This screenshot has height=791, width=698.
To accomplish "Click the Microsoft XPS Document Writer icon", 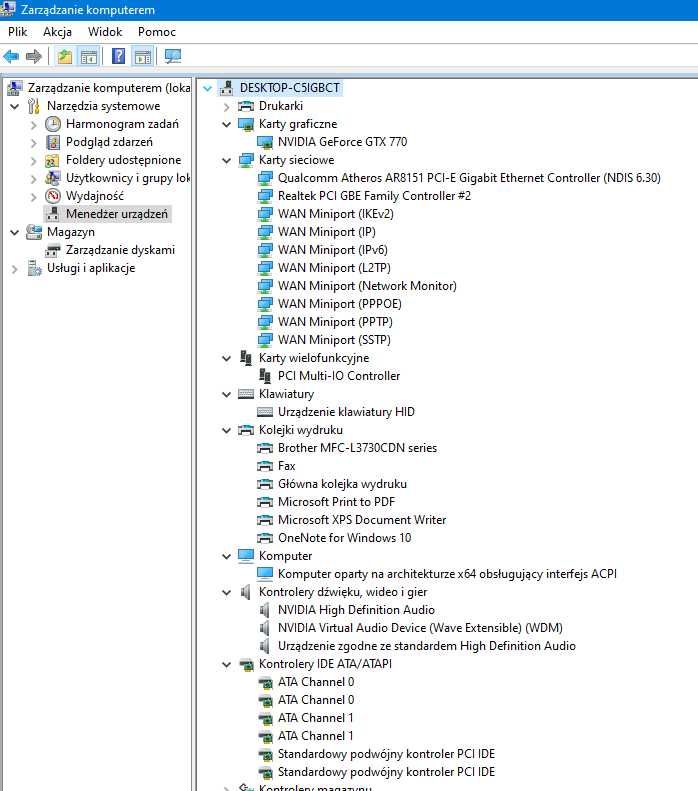I will [265, 520].
